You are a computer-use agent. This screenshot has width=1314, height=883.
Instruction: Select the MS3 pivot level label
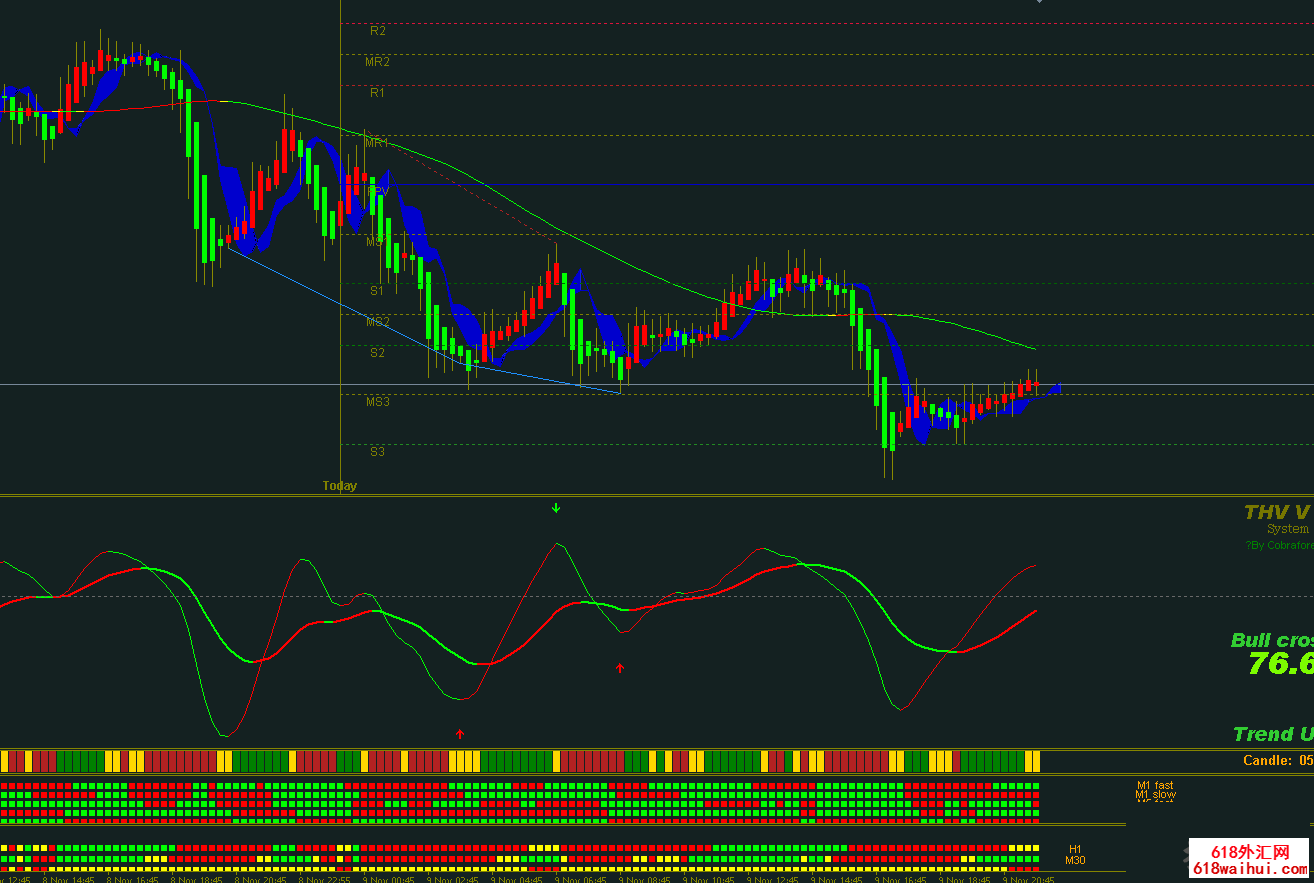pos(377,402)
